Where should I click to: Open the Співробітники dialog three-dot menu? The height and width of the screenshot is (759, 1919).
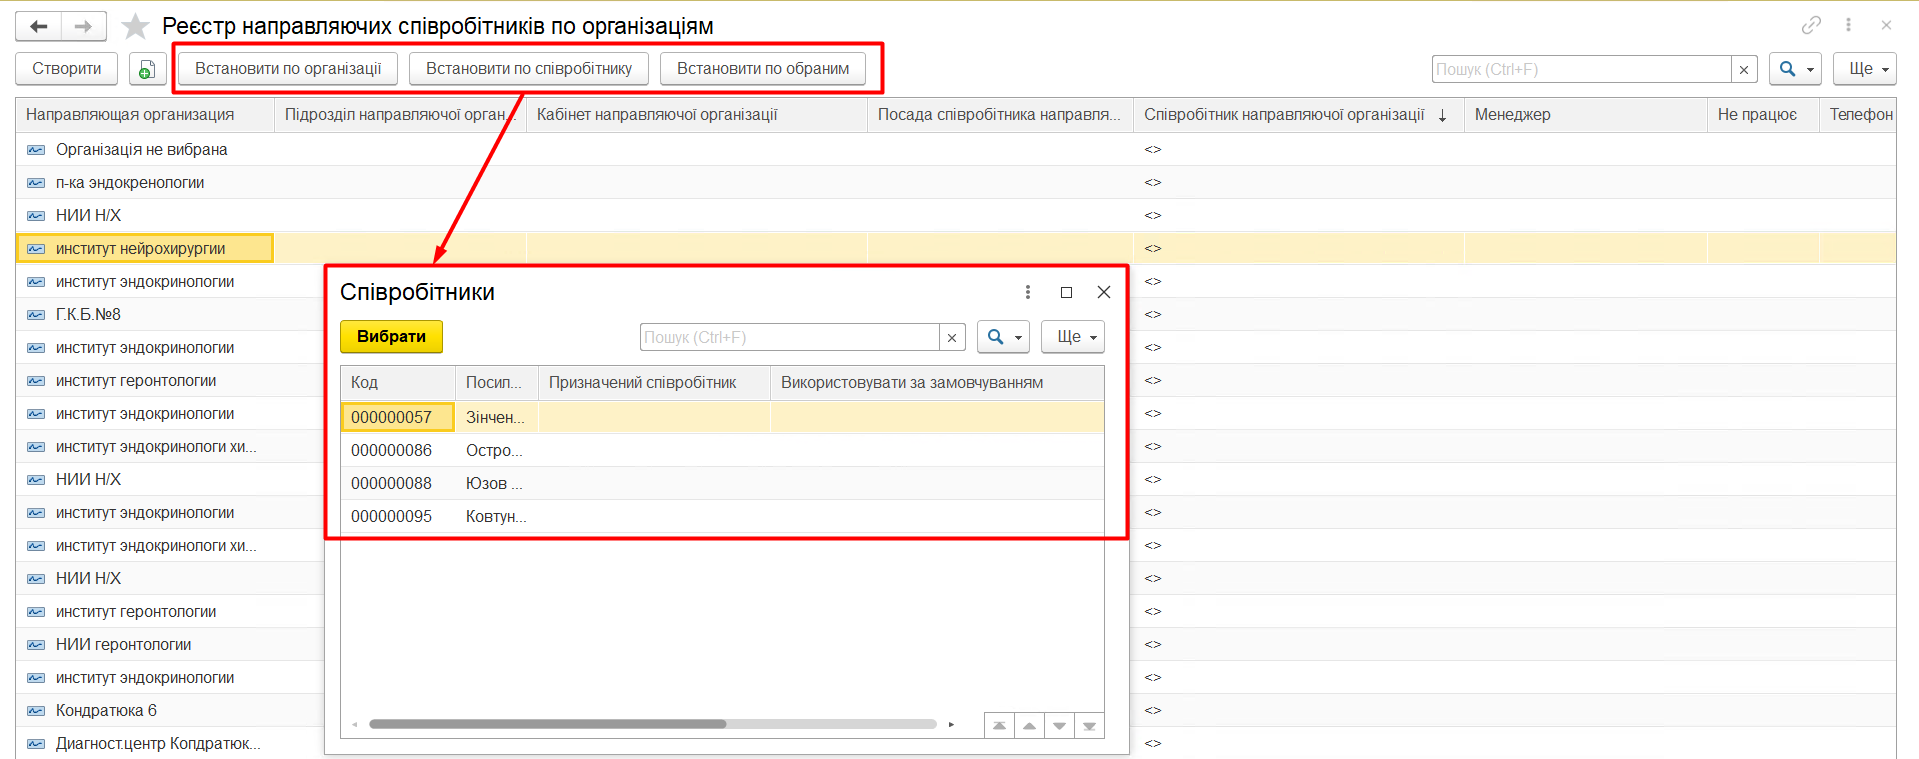[x=1027, y=292]
